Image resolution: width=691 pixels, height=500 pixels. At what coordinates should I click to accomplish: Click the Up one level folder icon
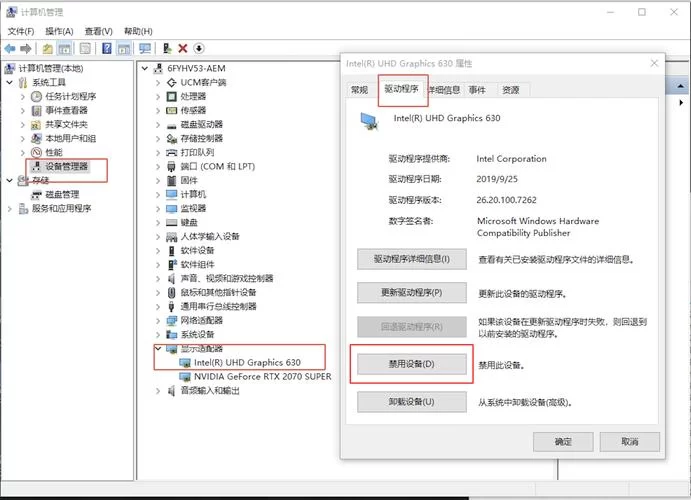[48, 48]
